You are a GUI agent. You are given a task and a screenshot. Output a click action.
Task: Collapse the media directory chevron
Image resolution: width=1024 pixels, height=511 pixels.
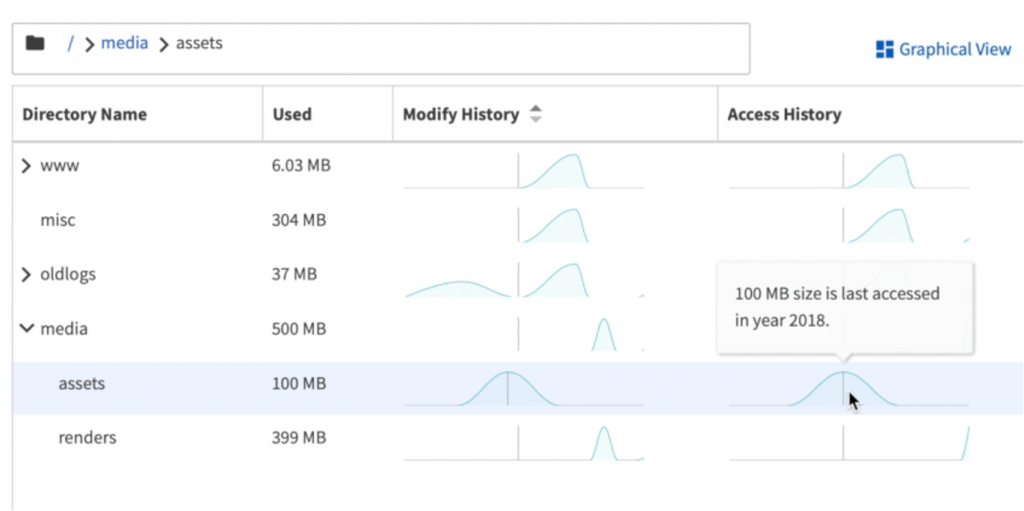pyautogui.click(x=26, y=329)
